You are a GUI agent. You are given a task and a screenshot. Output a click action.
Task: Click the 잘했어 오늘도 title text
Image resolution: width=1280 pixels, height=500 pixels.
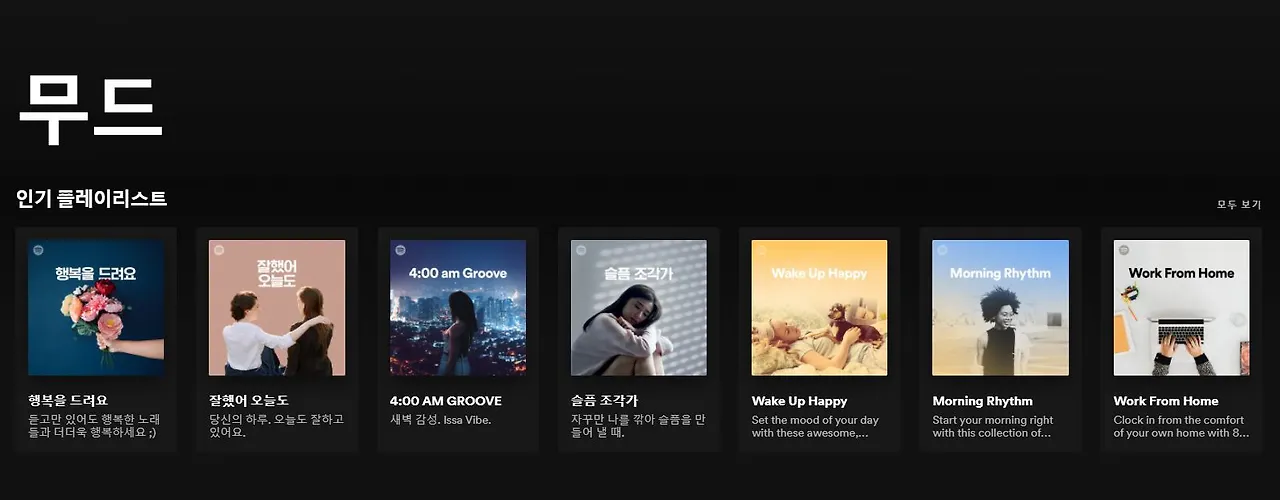coord(249,401)
